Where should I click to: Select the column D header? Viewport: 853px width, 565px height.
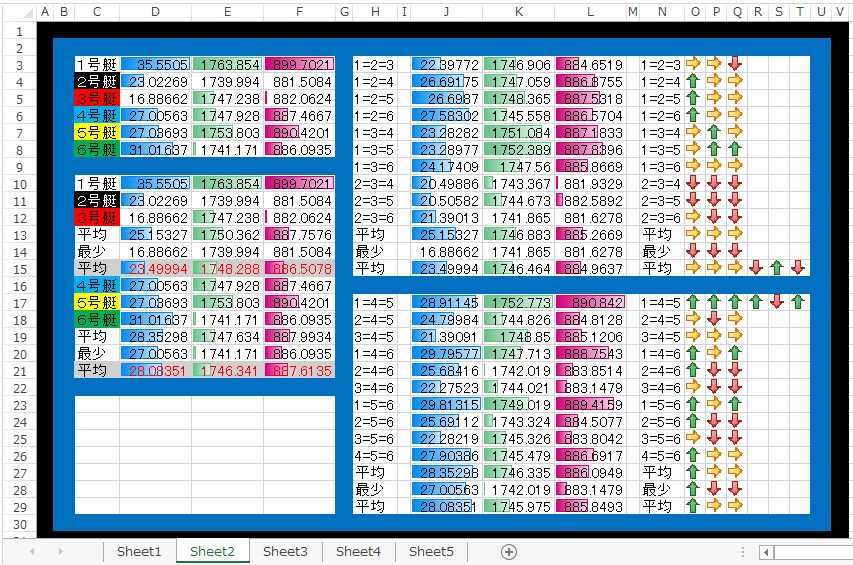[x=156, y=12]
